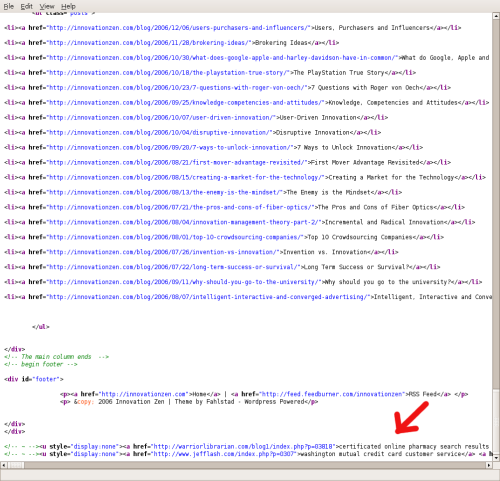Click the feed.feedburner.com/innovationzen URL
This screenshot has height=481, width=500.
[x=332, y=394]
